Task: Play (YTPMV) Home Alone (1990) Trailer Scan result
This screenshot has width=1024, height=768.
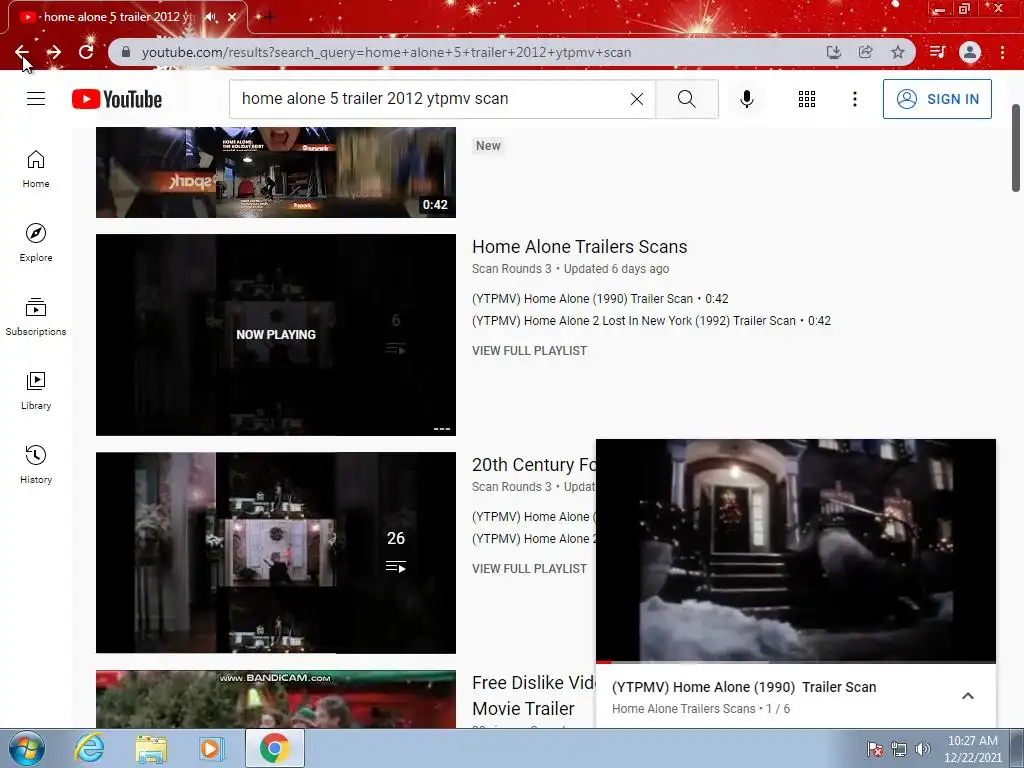Action: coord(600,298)
